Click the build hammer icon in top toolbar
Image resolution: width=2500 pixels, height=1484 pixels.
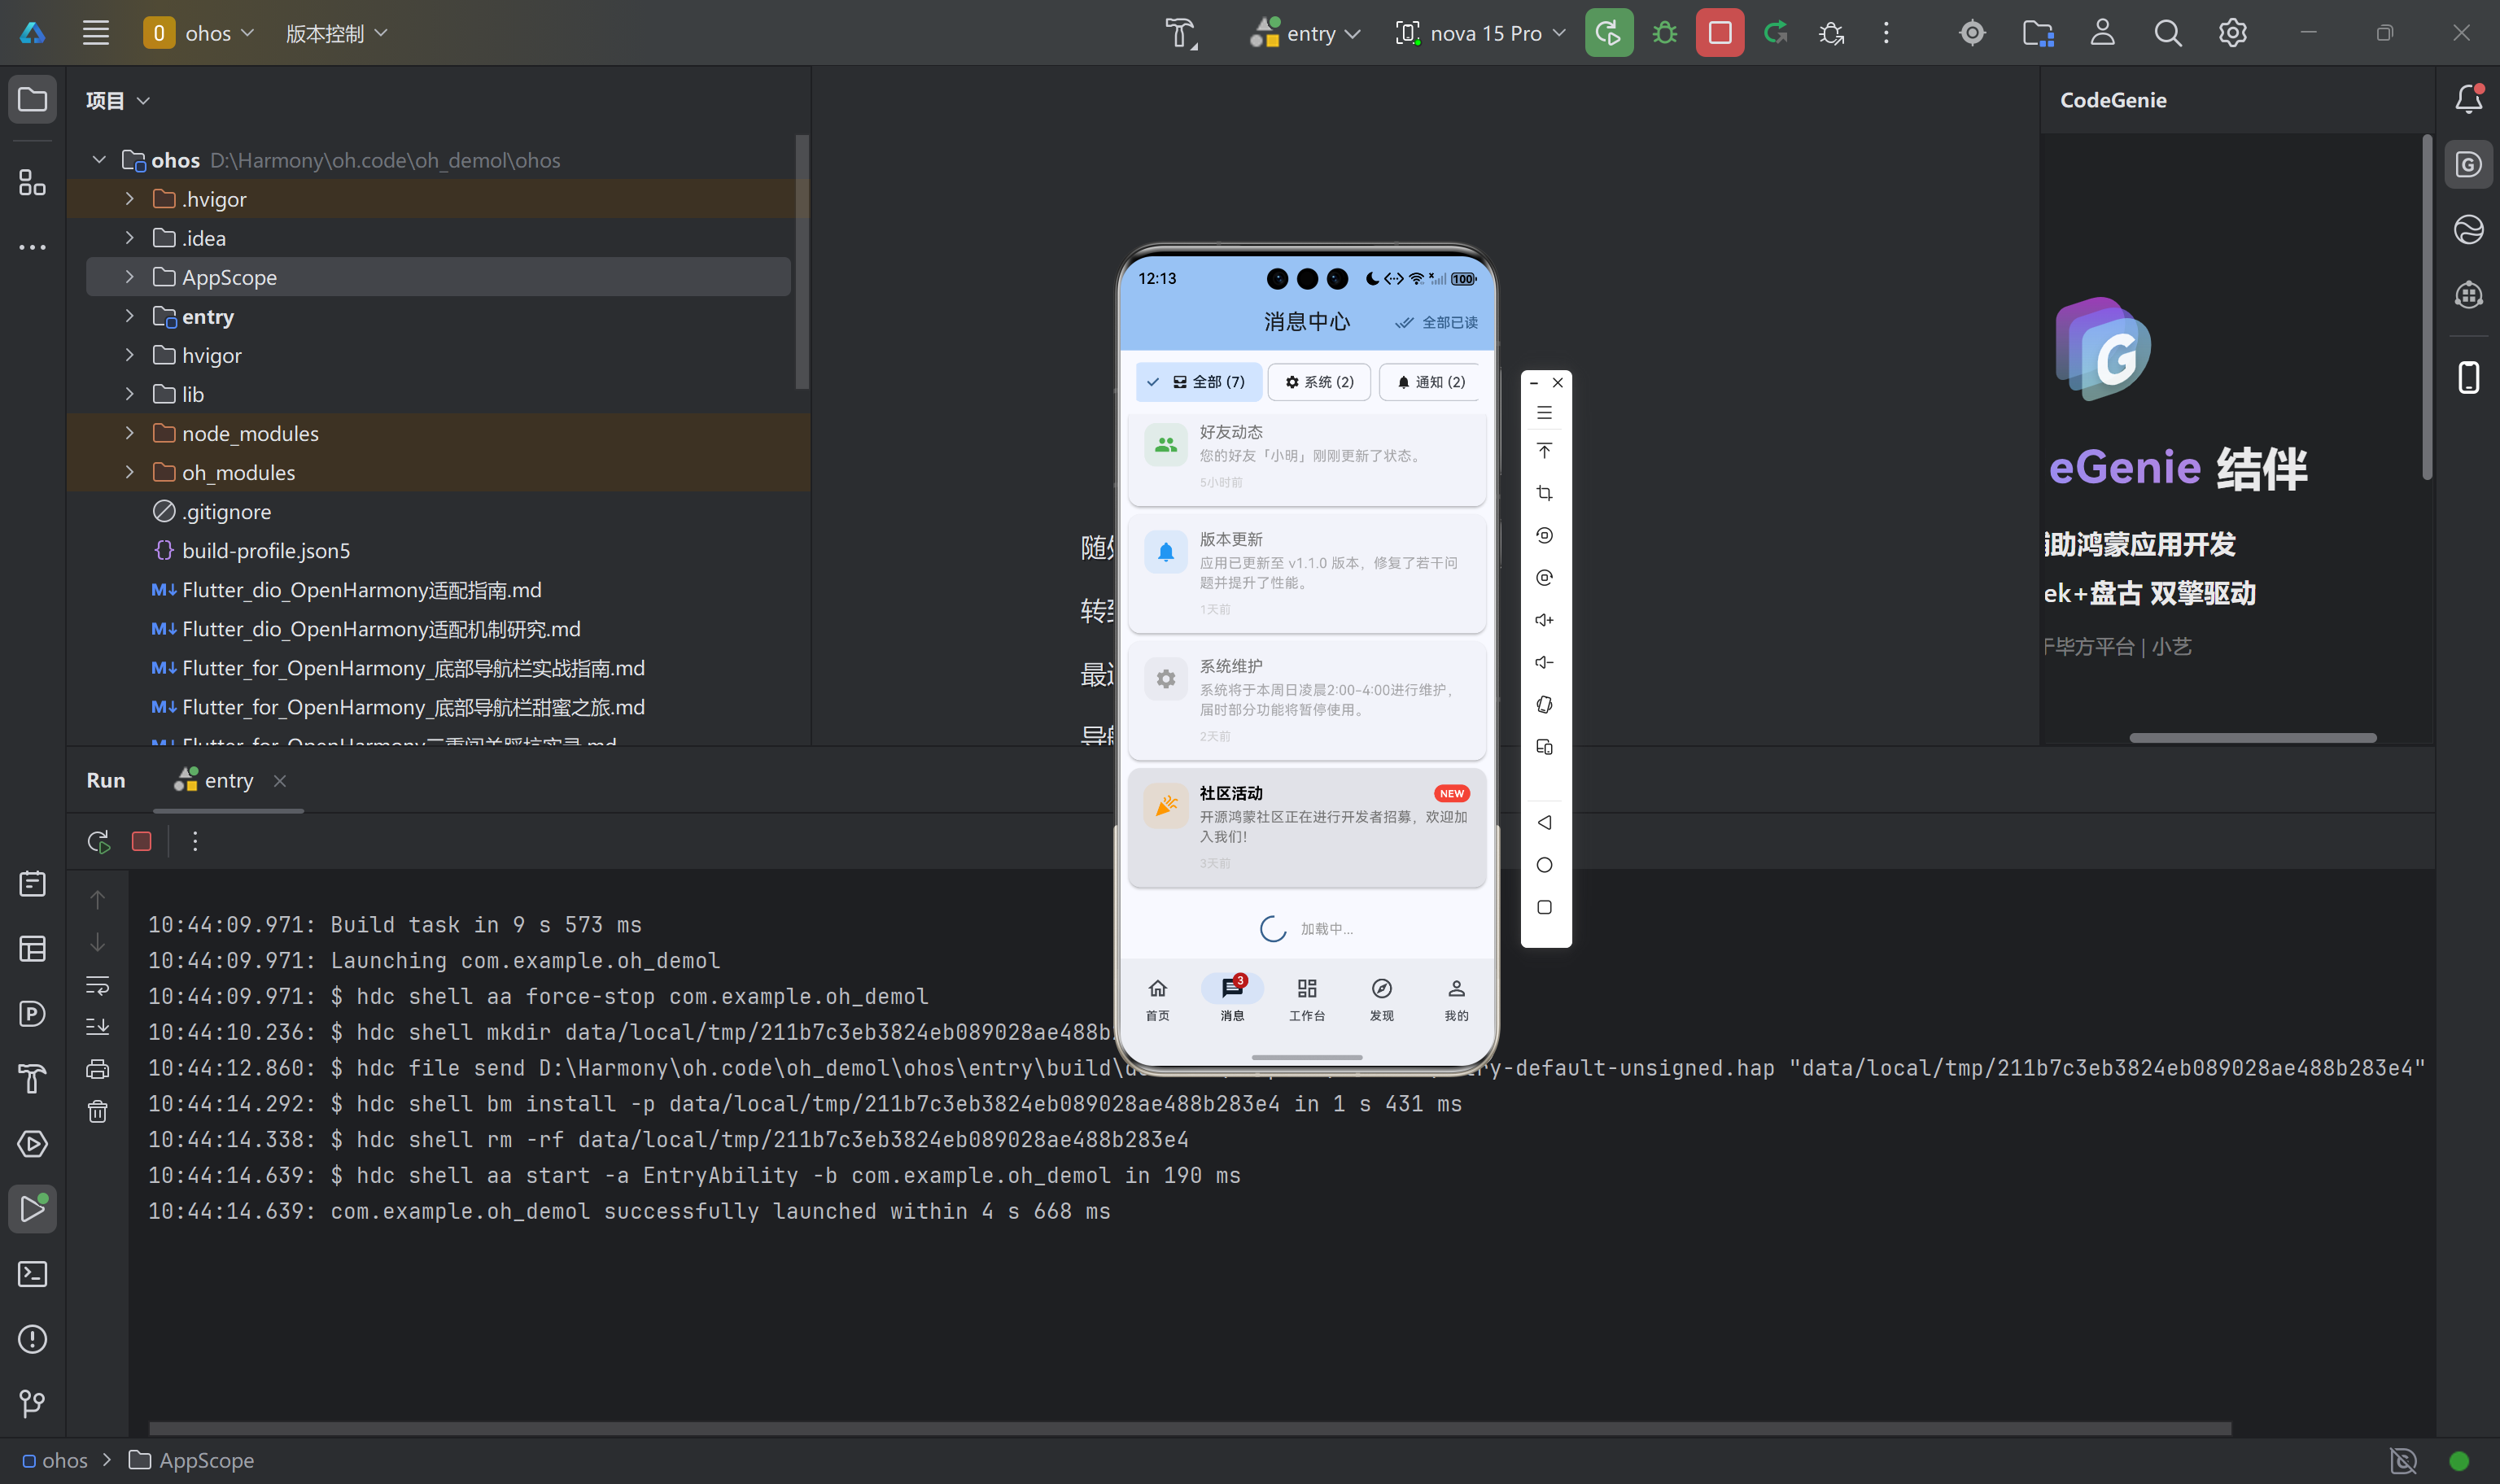[x=1180, y=33]
